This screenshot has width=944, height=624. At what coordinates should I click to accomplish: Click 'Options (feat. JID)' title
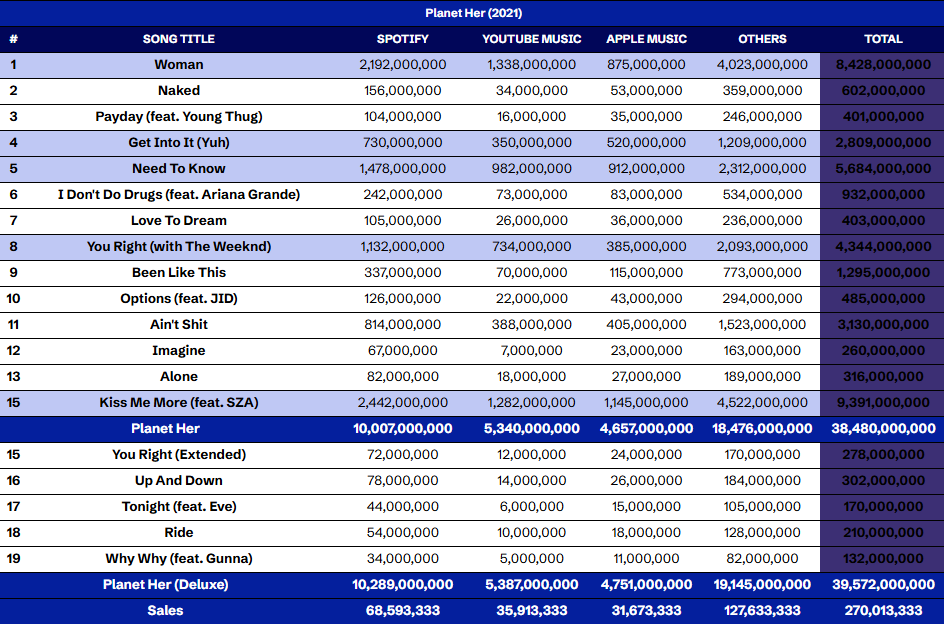pos(179,299)
